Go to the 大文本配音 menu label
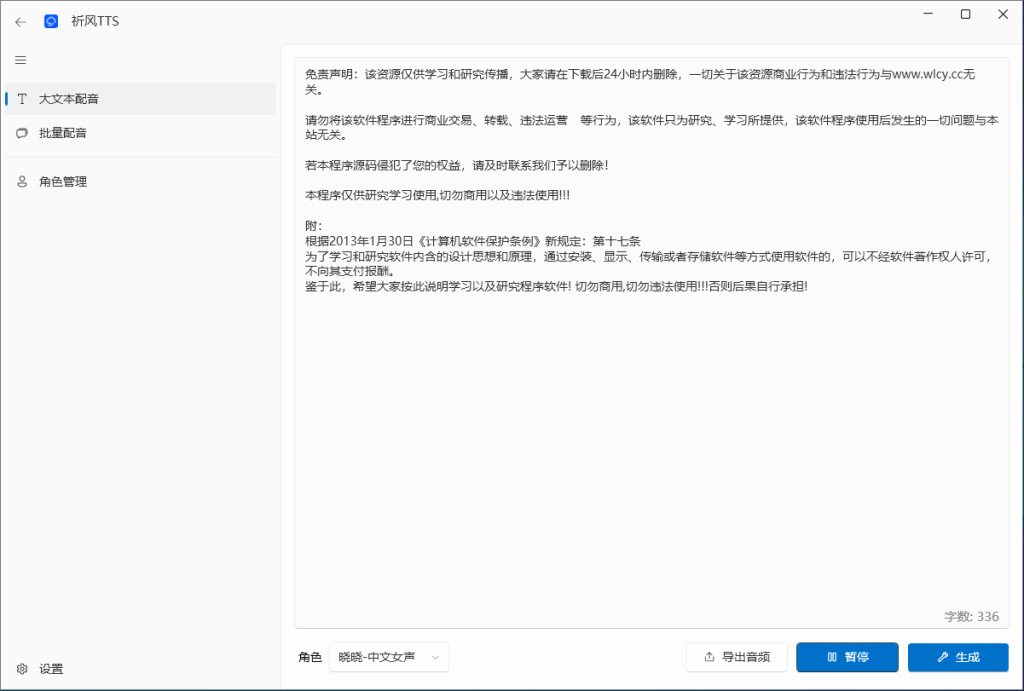The height and width of the screenshot is (691, 1024). [69, 99]
